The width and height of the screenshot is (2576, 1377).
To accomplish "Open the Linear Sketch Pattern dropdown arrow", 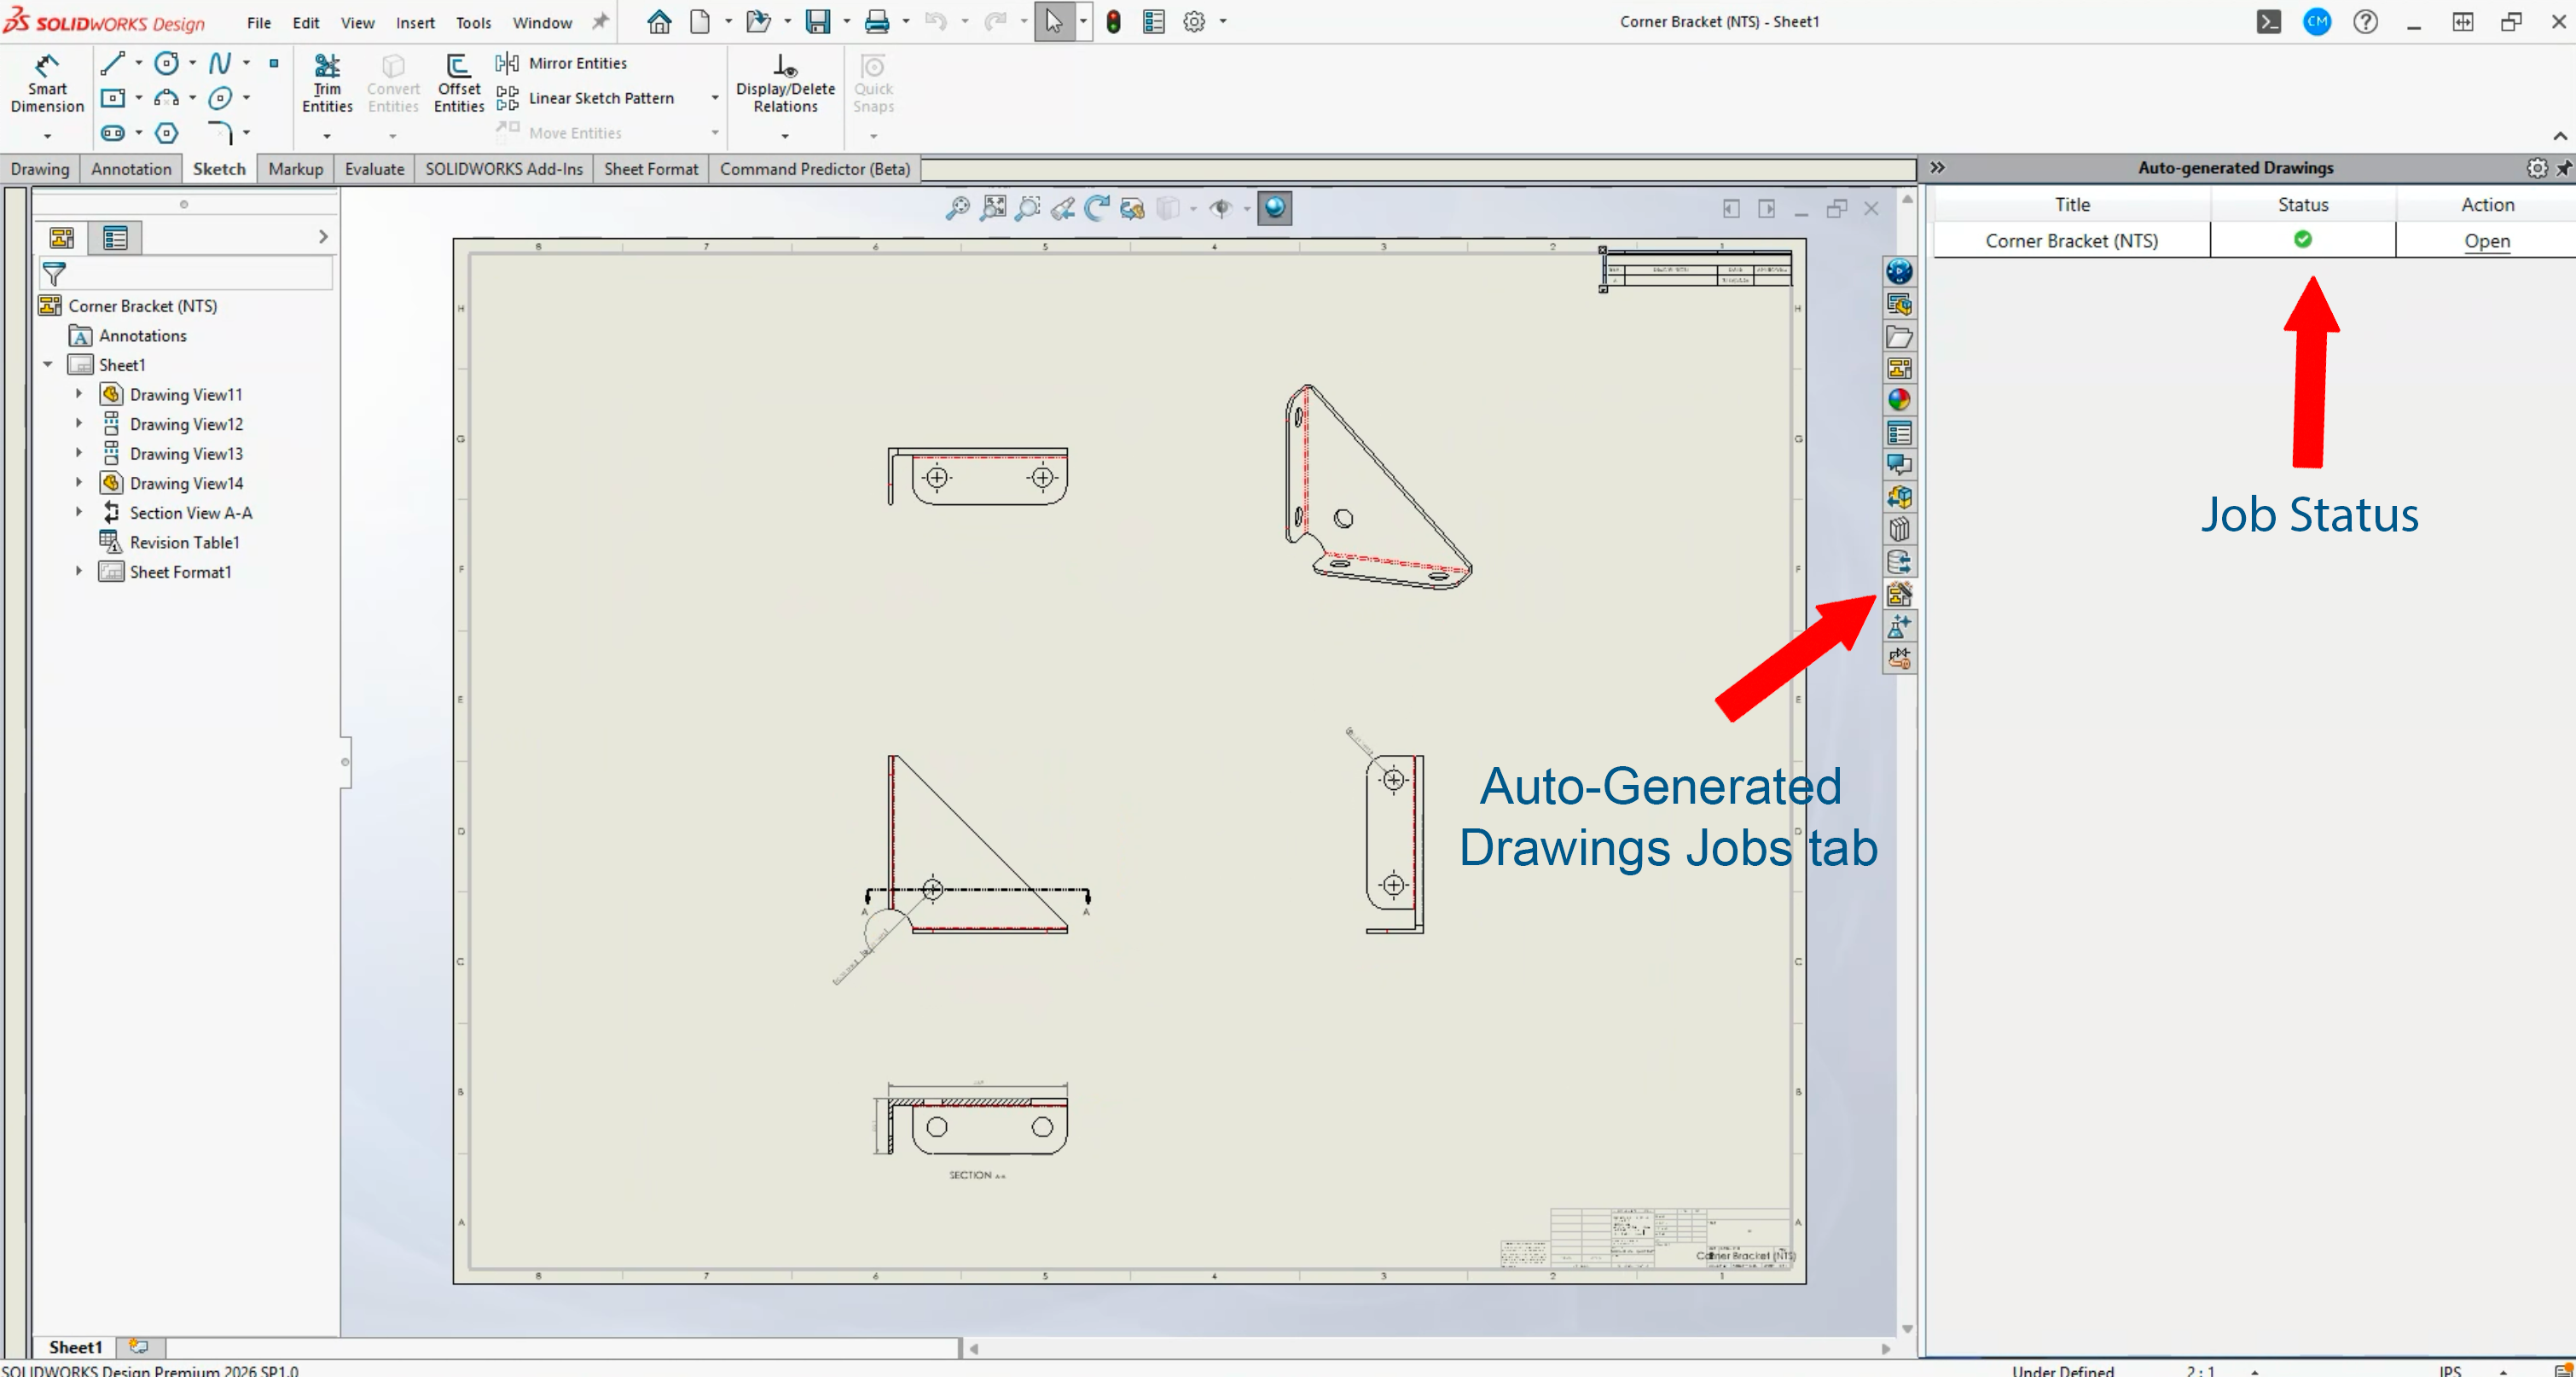I will (715, 98).
